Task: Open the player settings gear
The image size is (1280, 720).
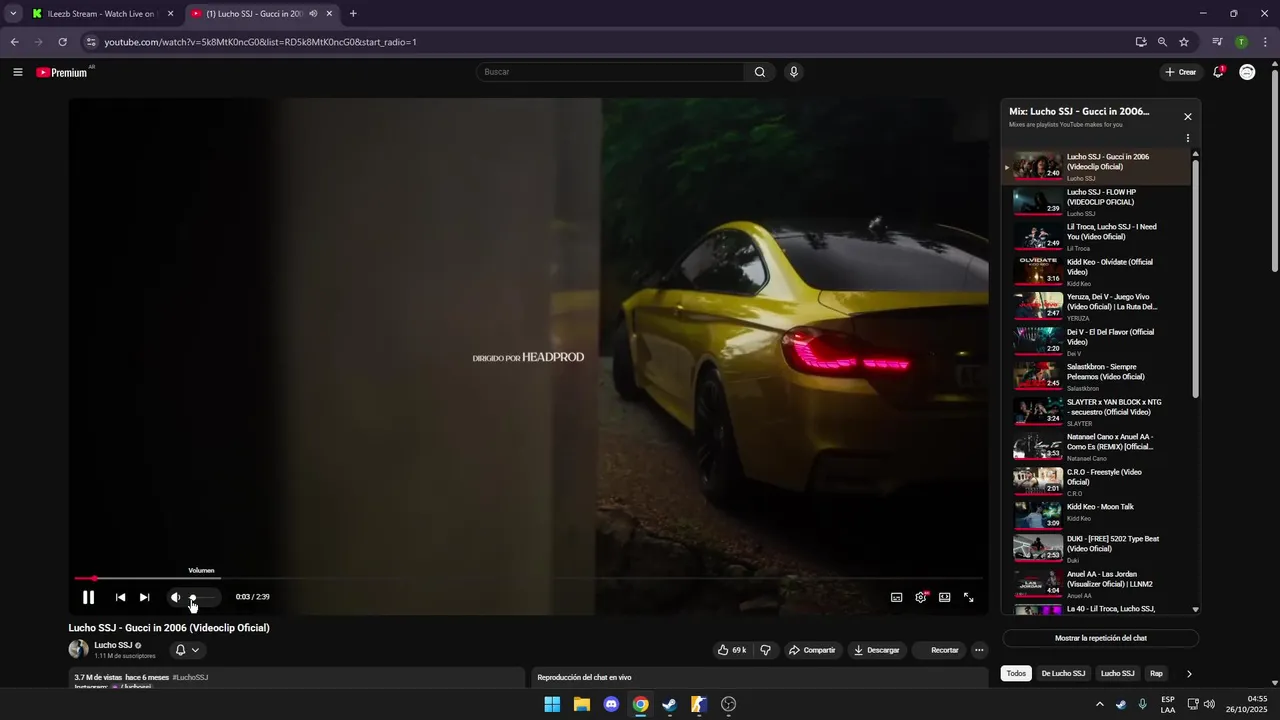Action: (x=921, y=597)
